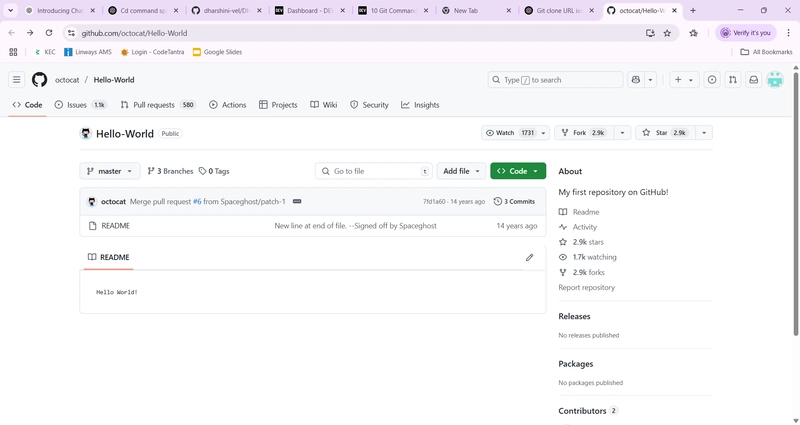Switch to the Code tab
The height and width of the screenshot is (425, 800).
coord(28,105)
